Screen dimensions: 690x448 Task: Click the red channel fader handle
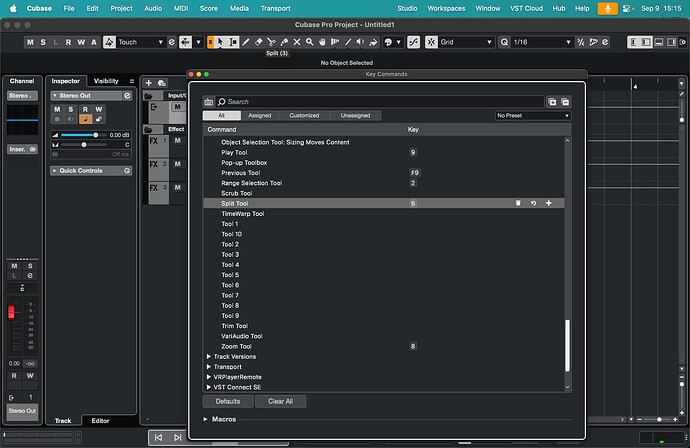pos(11,312)
